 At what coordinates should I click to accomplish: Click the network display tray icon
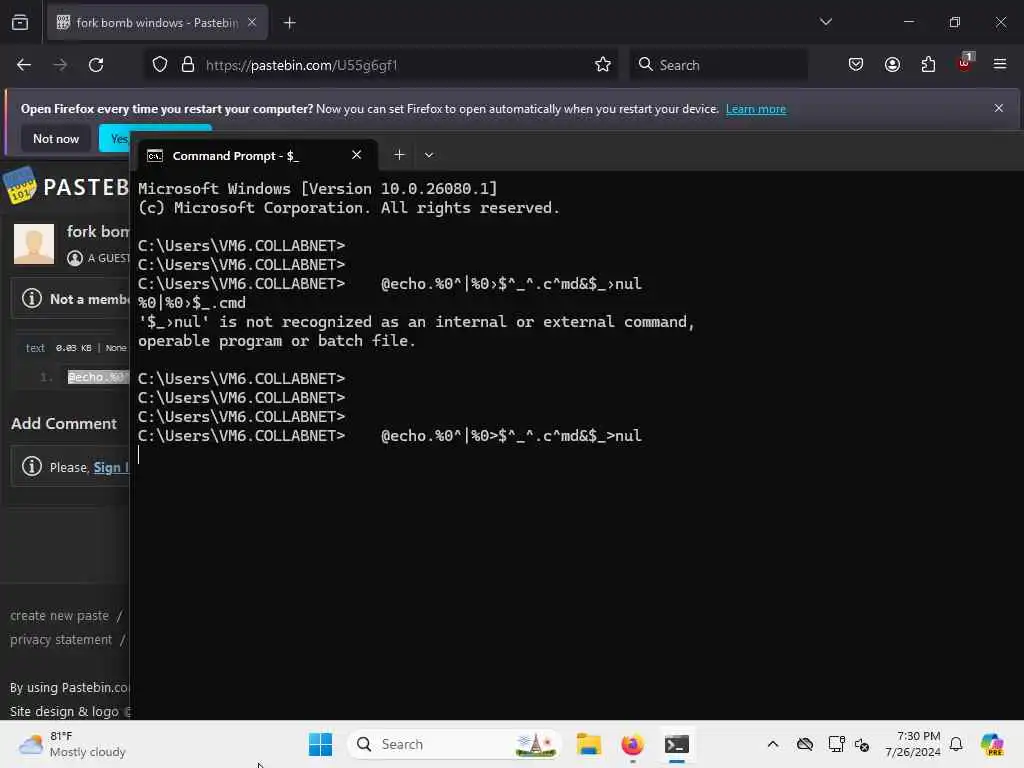coord(837,744)
